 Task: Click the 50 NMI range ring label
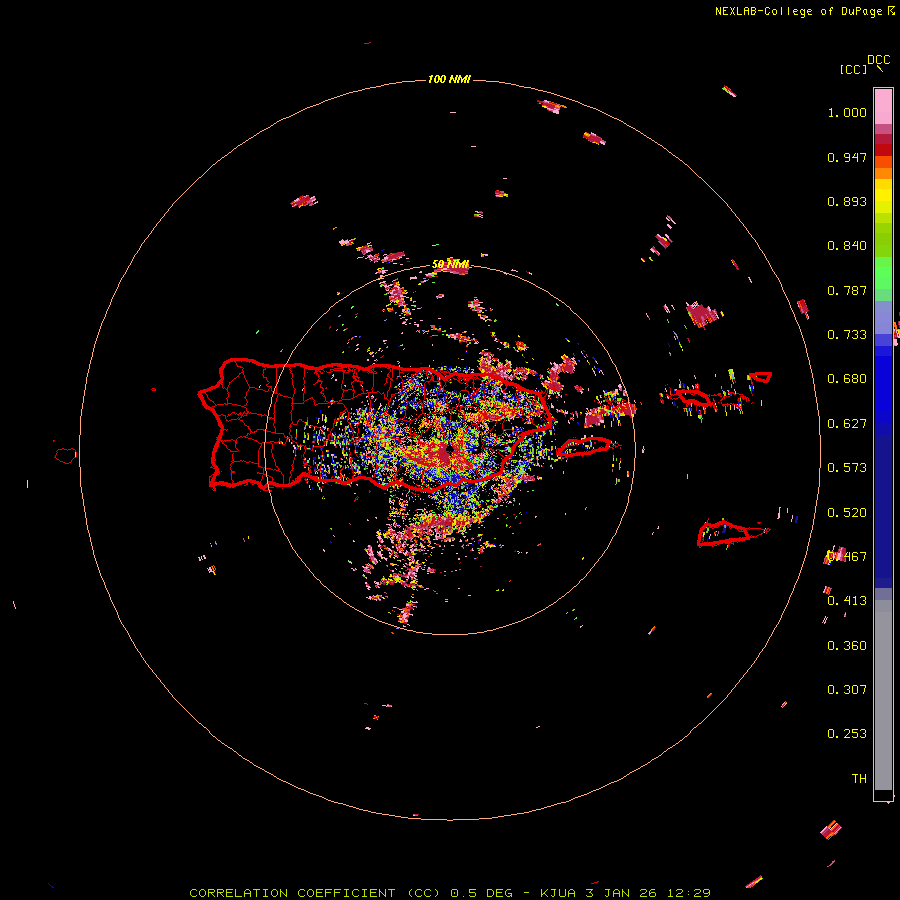coord(450,264)
